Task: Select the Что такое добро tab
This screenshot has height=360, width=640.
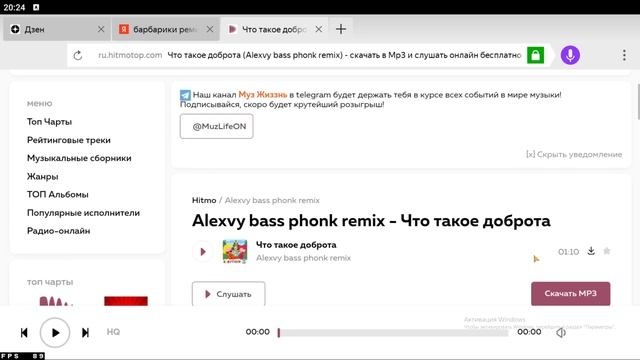Action: tap(274, 29)
